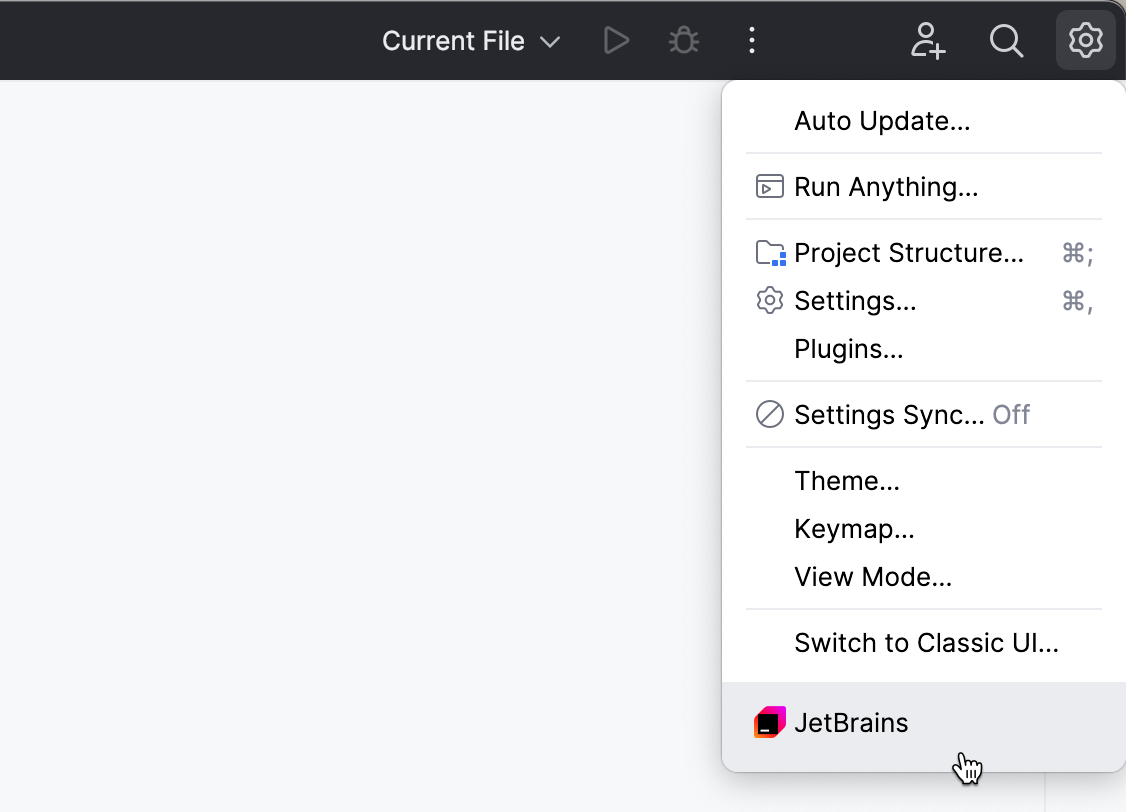Open Search Everywhere magnifier icon
Screen dimensions: 1126x812
1006,41
